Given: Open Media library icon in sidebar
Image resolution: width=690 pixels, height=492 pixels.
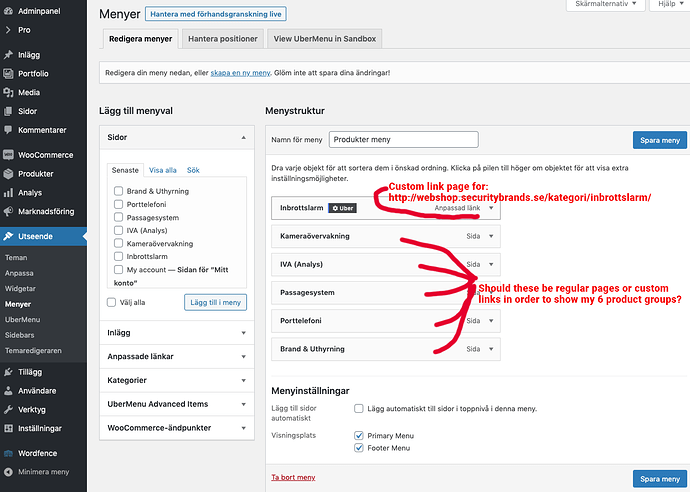Looking at the screenshot, I should click(9, 92).
